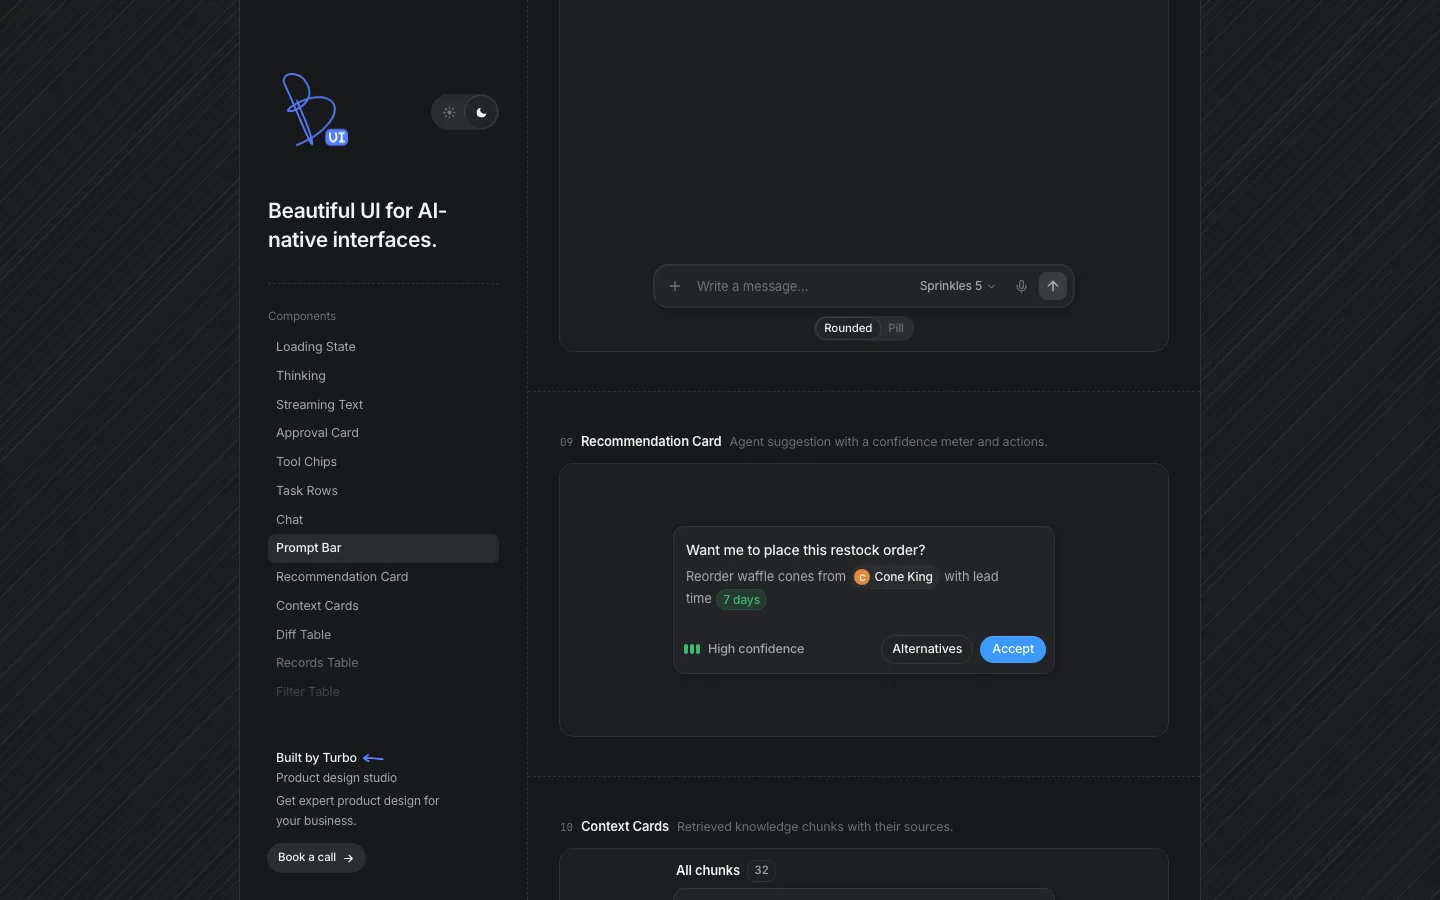This screenshot has width=1440, height=900.
Task: Click the High confidence meter bars
Action: pyautogui.click(x=692, y=649)
